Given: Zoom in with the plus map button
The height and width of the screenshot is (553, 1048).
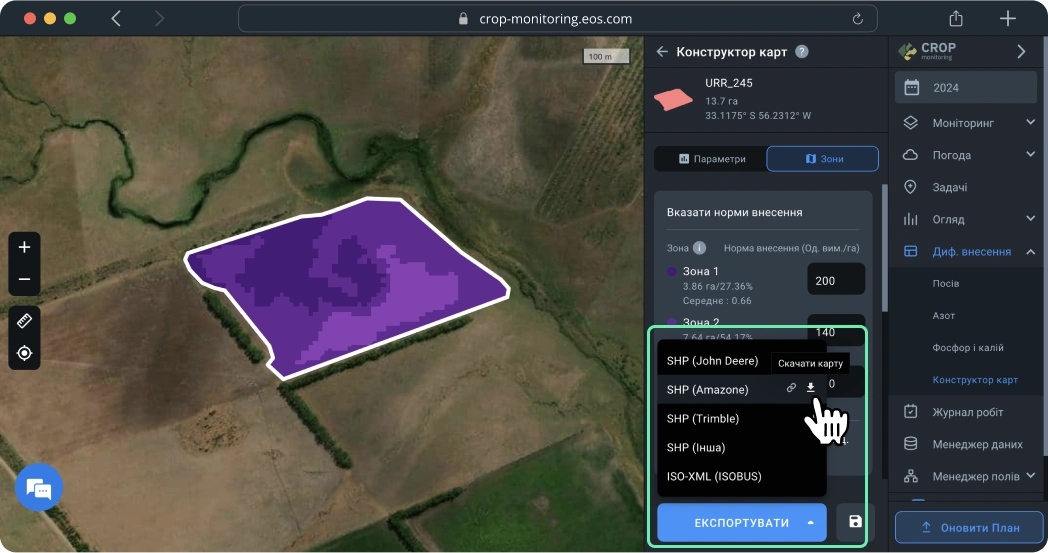Looking at the screenshot, I should (25, 247).
